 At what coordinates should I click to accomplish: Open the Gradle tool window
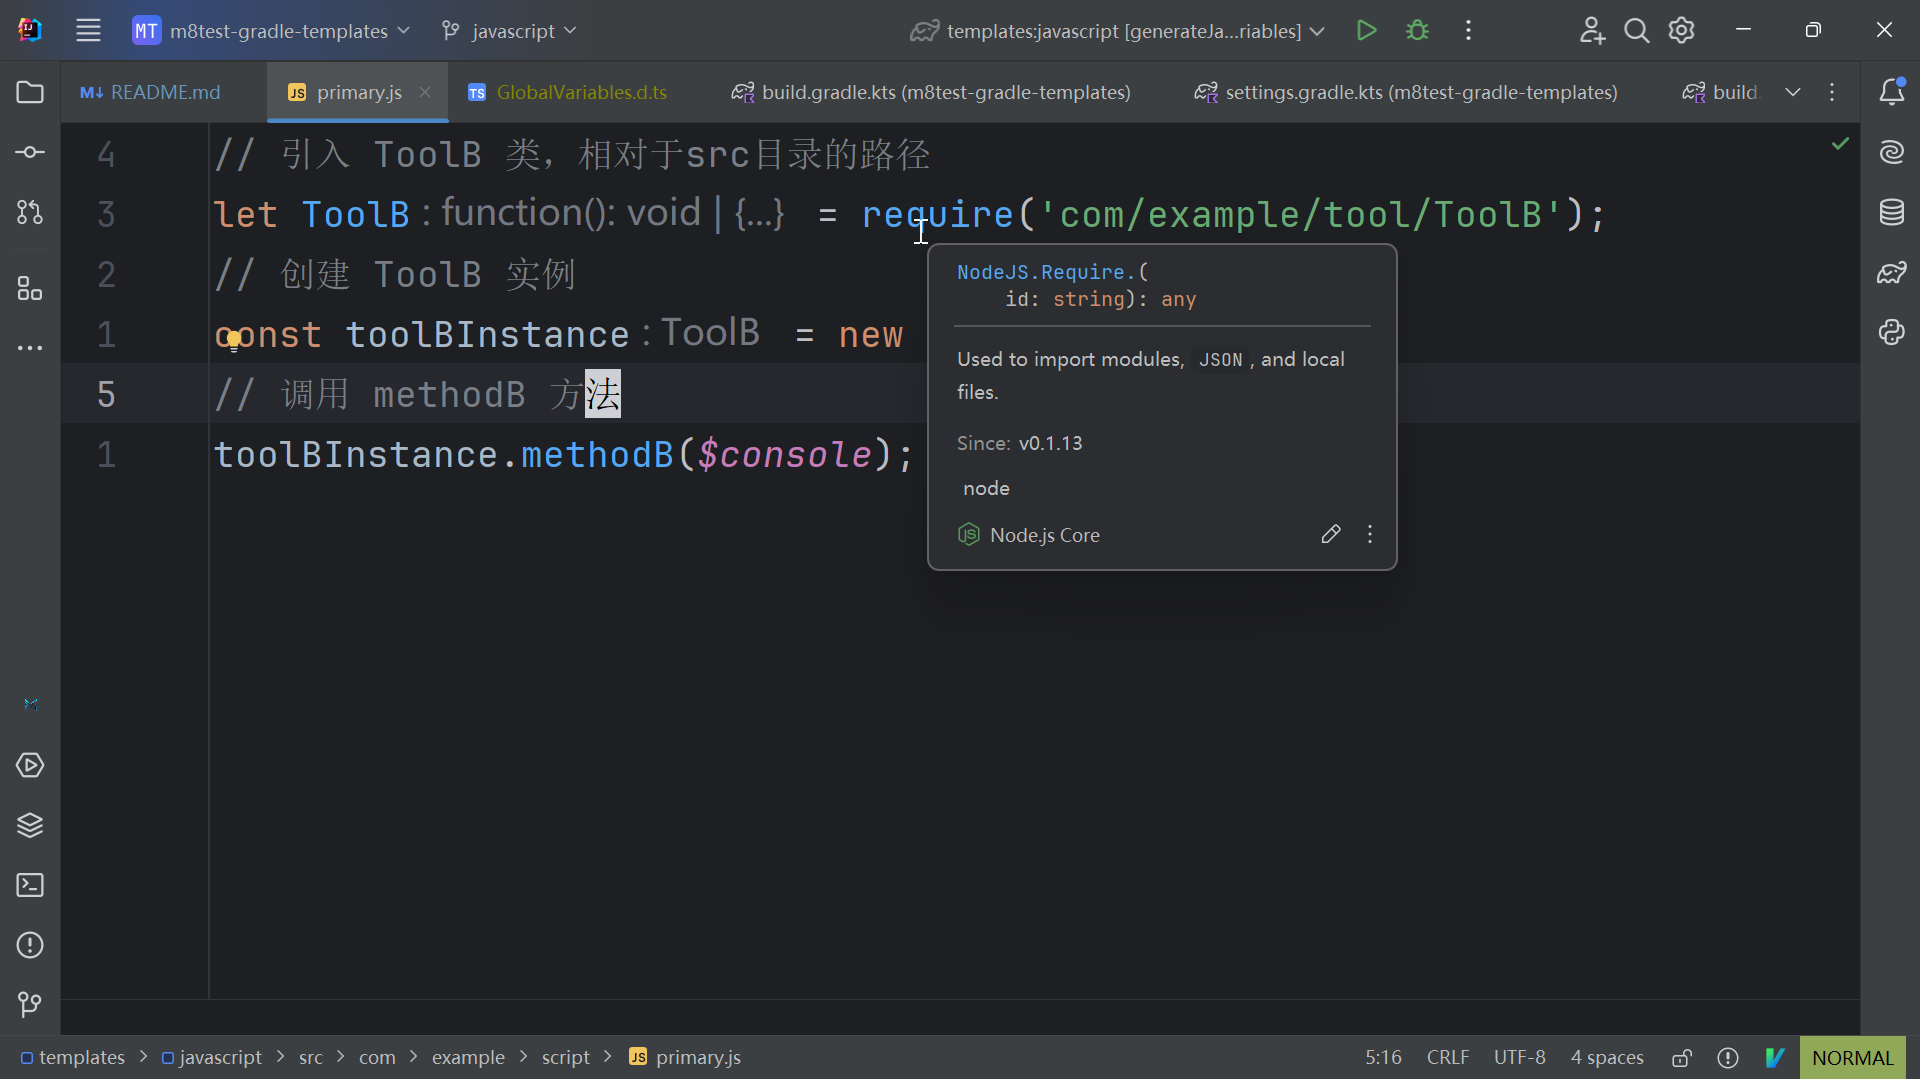coord(1891,272)
